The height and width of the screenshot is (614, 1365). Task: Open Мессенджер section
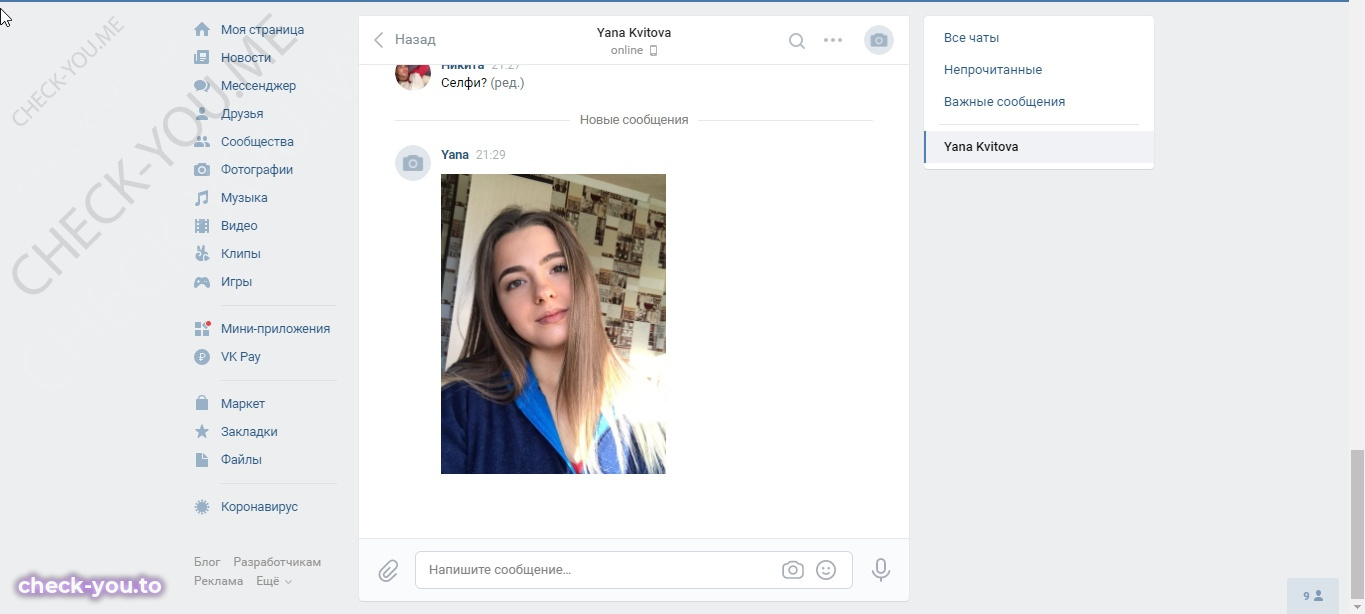pos(259,86)
